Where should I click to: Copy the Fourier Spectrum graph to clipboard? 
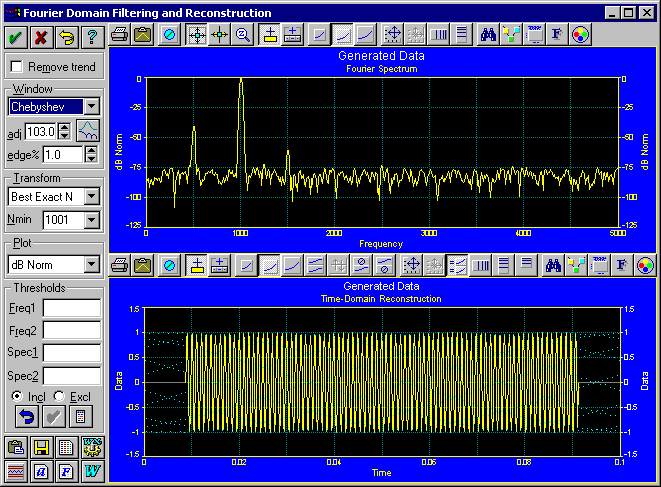click(143, 35)
